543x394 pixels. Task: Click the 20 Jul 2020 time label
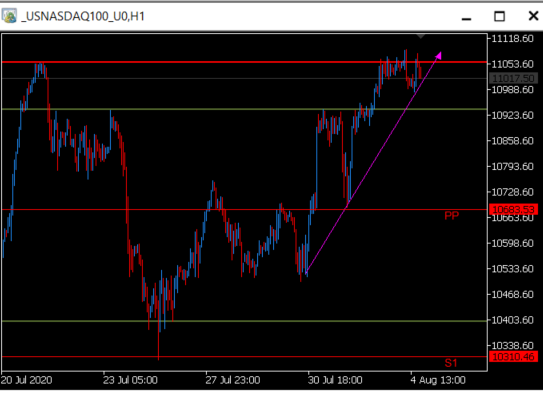click(x=27, y=380)
